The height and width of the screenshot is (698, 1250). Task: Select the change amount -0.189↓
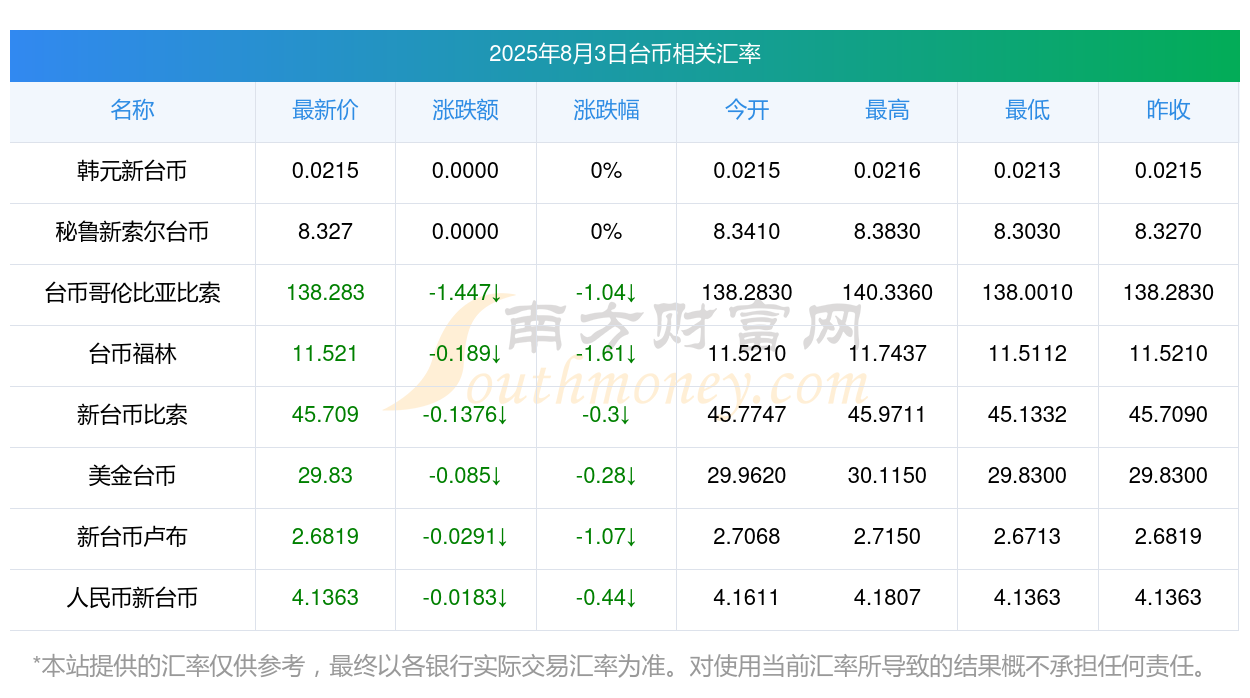pyautogui.click(x=465, y=354)
